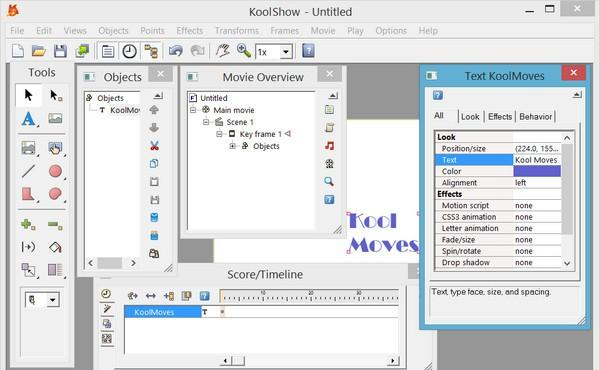Click the Save floppy disk toolbar icon
Image resolution: width=600 pixels, height=370 pixels.
click(x=60, y=51)
